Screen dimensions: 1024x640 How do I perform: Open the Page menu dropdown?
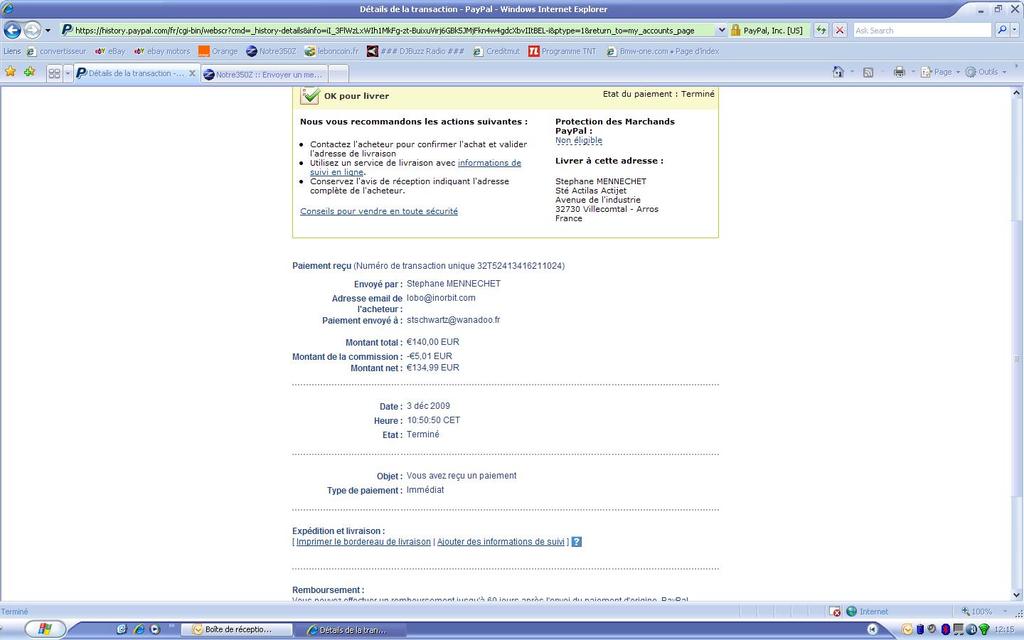coord(941,72)
